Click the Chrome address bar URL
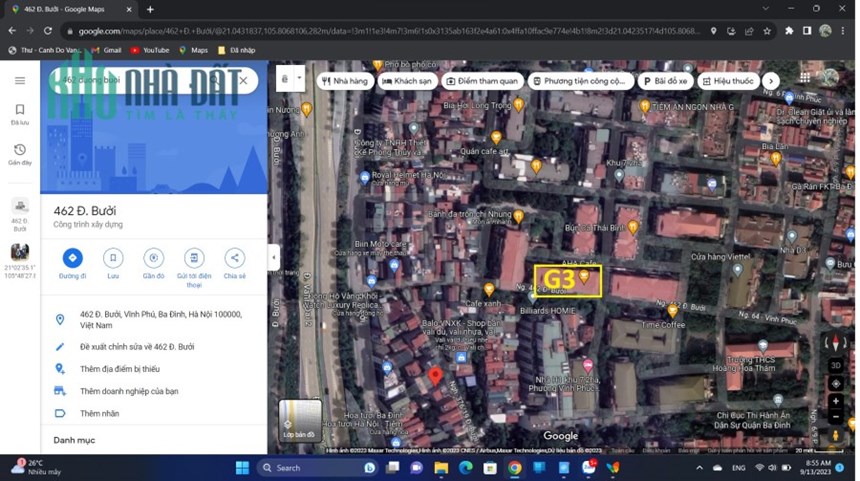Viewport: 860px width, 481px height. pos(388,31)
